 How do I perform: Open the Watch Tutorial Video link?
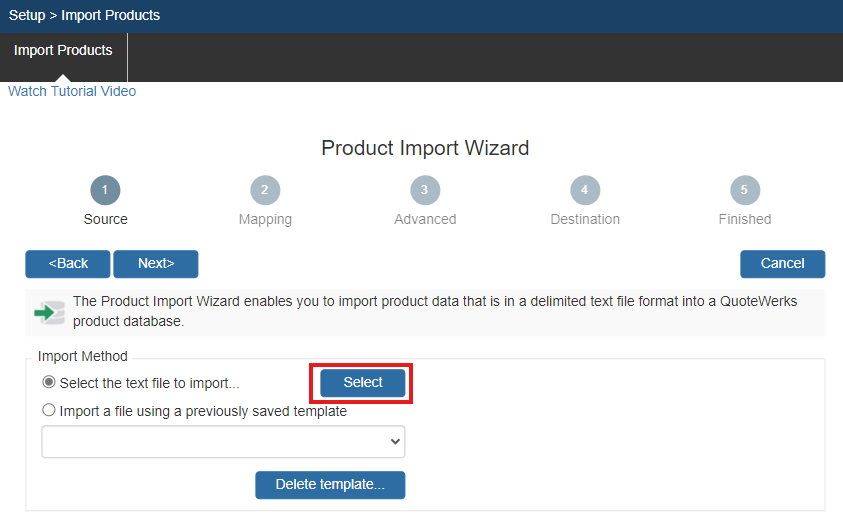point(72,91)
